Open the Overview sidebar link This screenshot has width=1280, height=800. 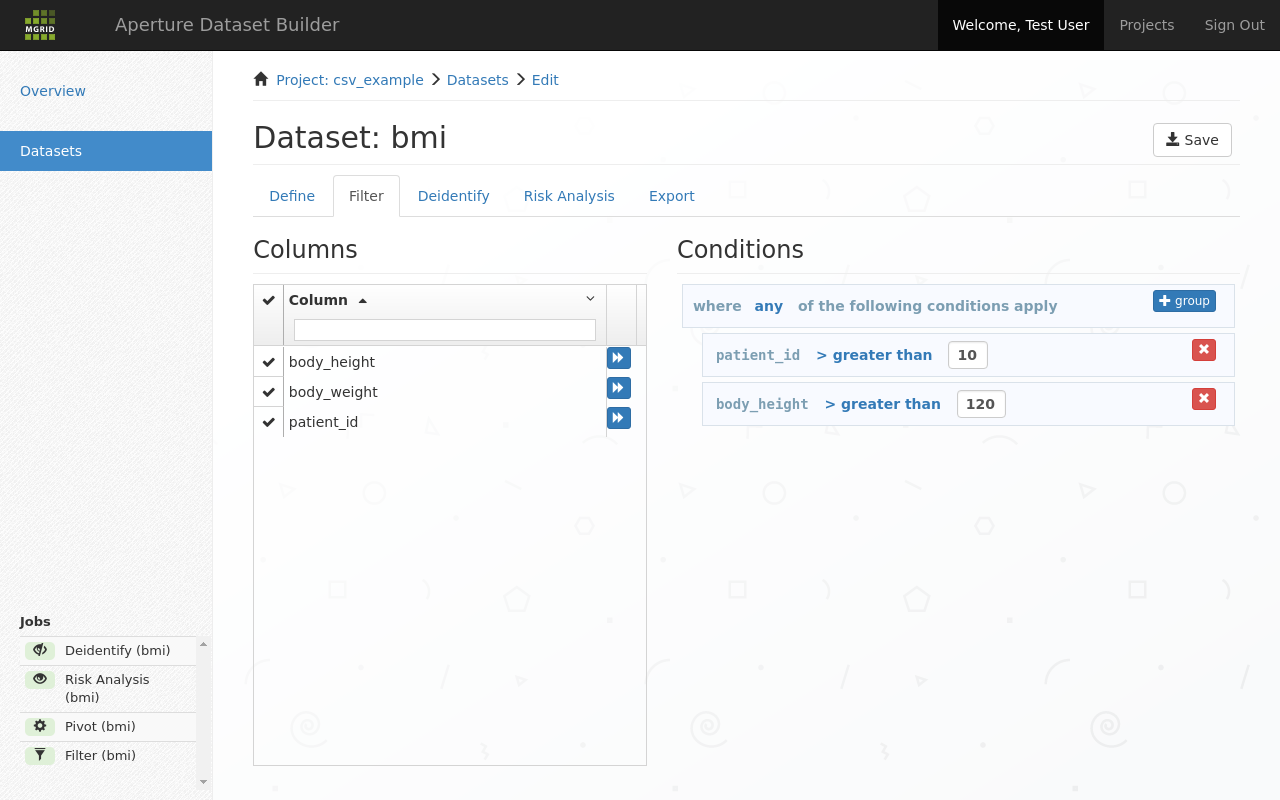tap(53, 91)
